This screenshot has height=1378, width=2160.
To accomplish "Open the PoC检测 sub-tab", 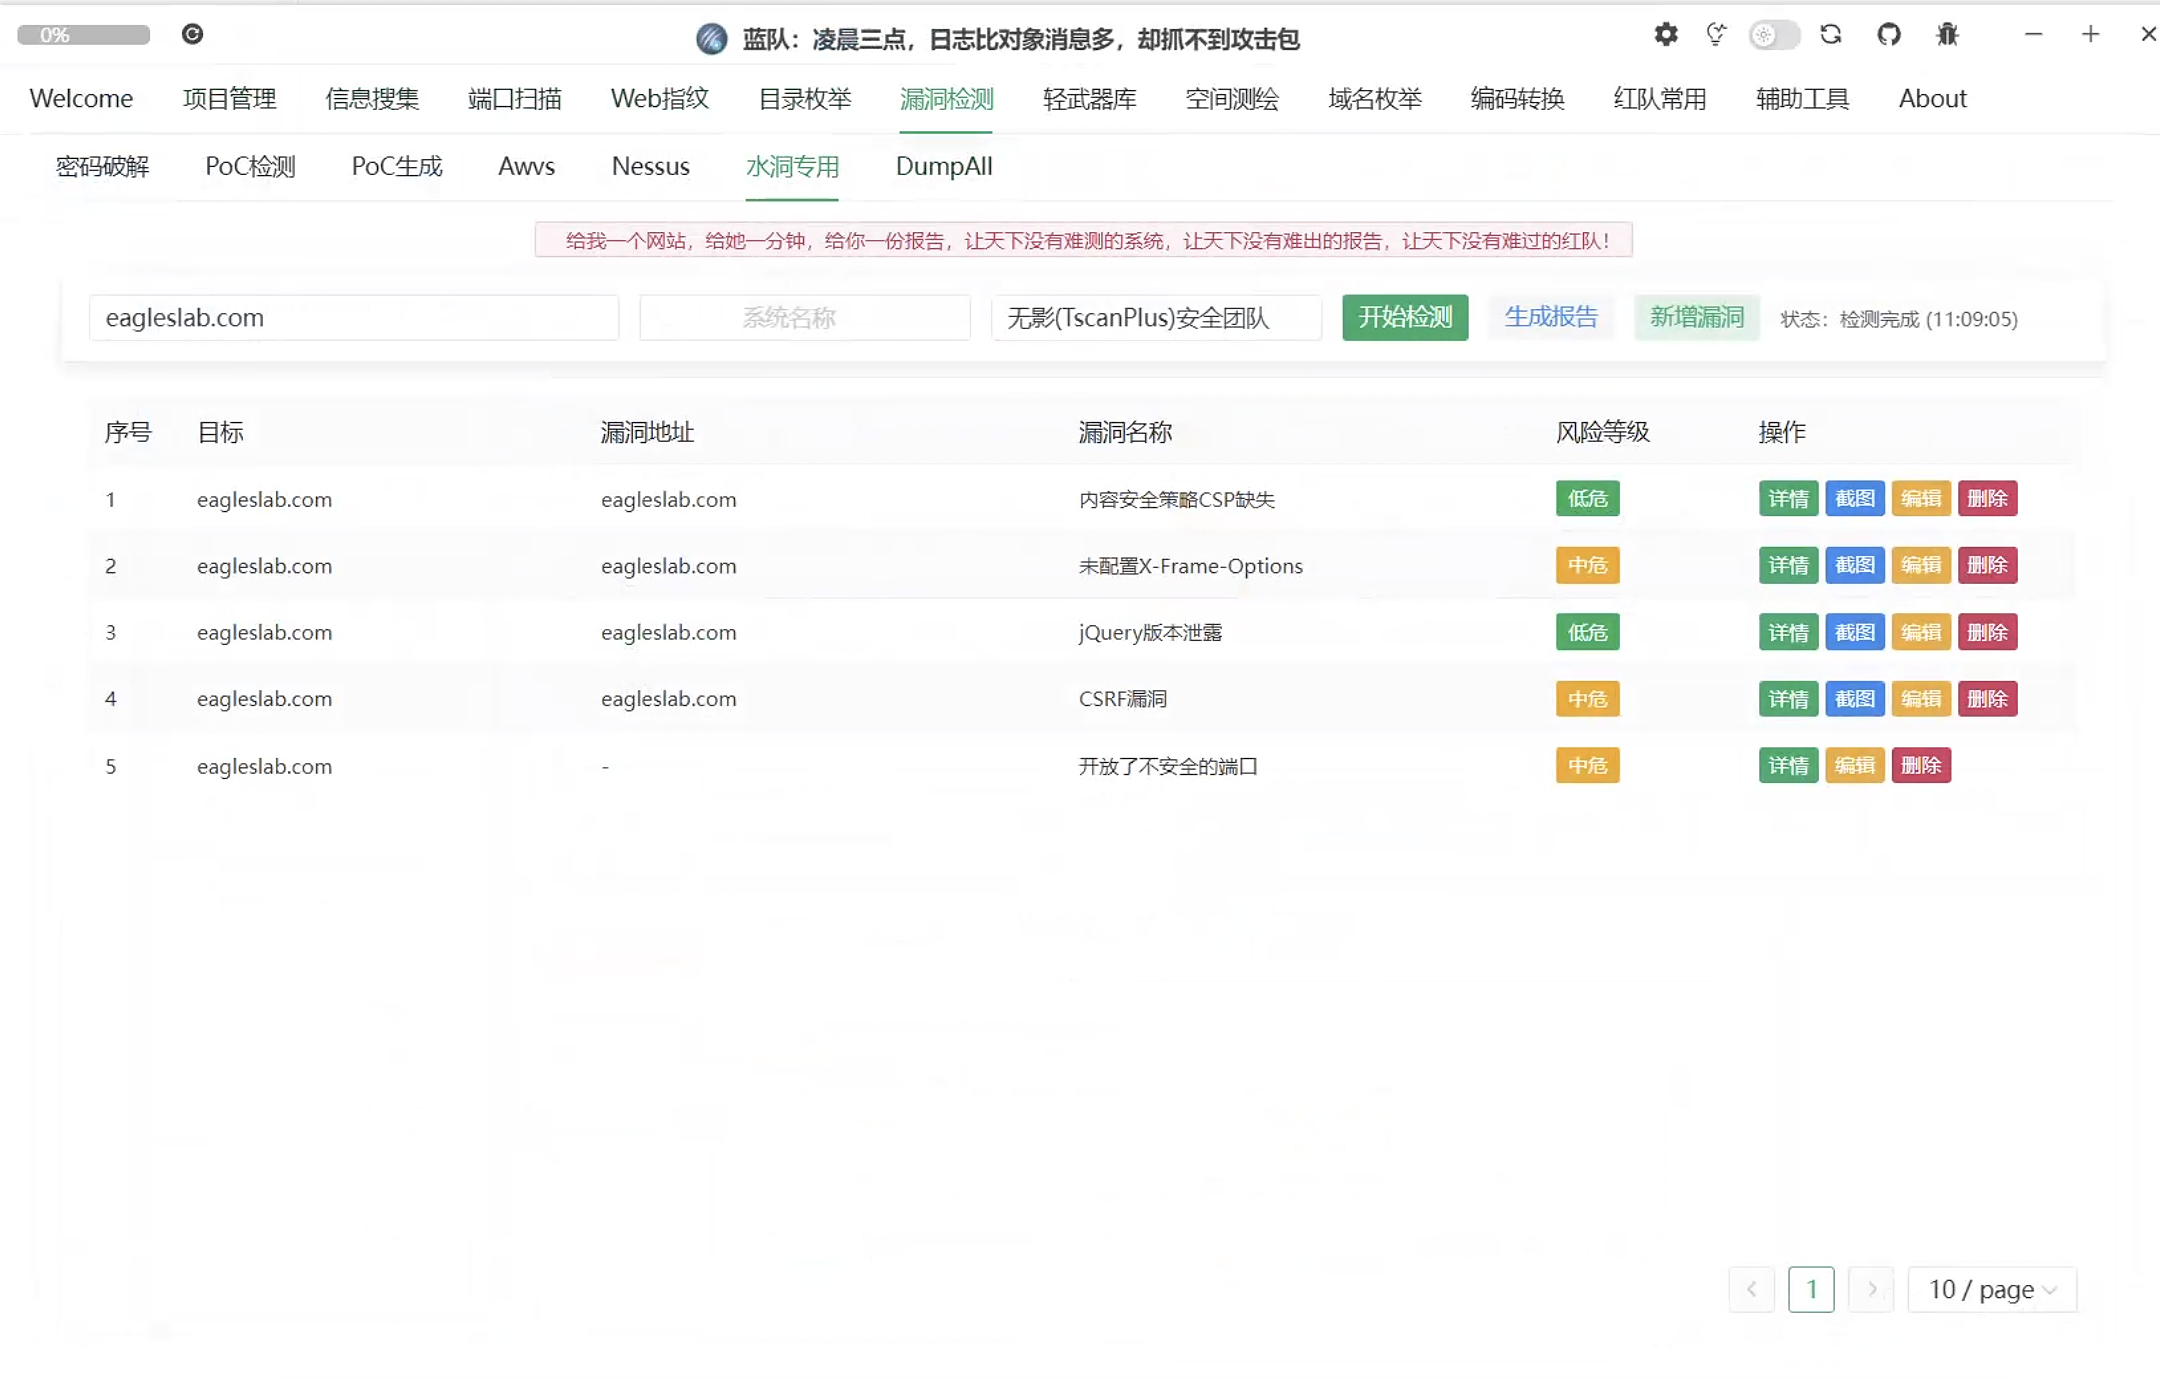I will (250, 167).
